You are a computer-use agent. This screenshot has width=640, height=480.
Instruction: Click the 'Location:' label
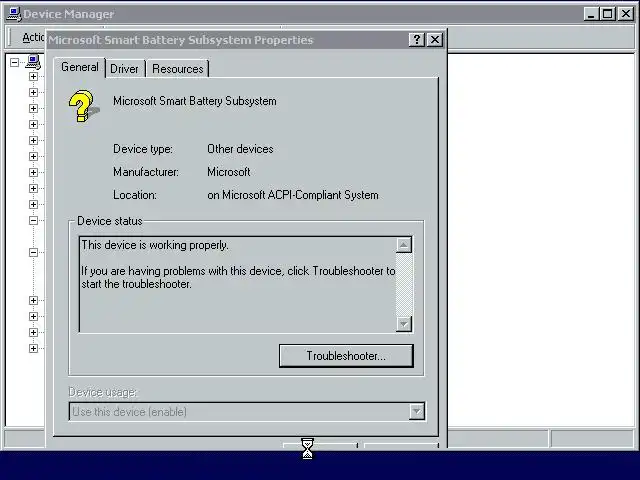[135, 195]
